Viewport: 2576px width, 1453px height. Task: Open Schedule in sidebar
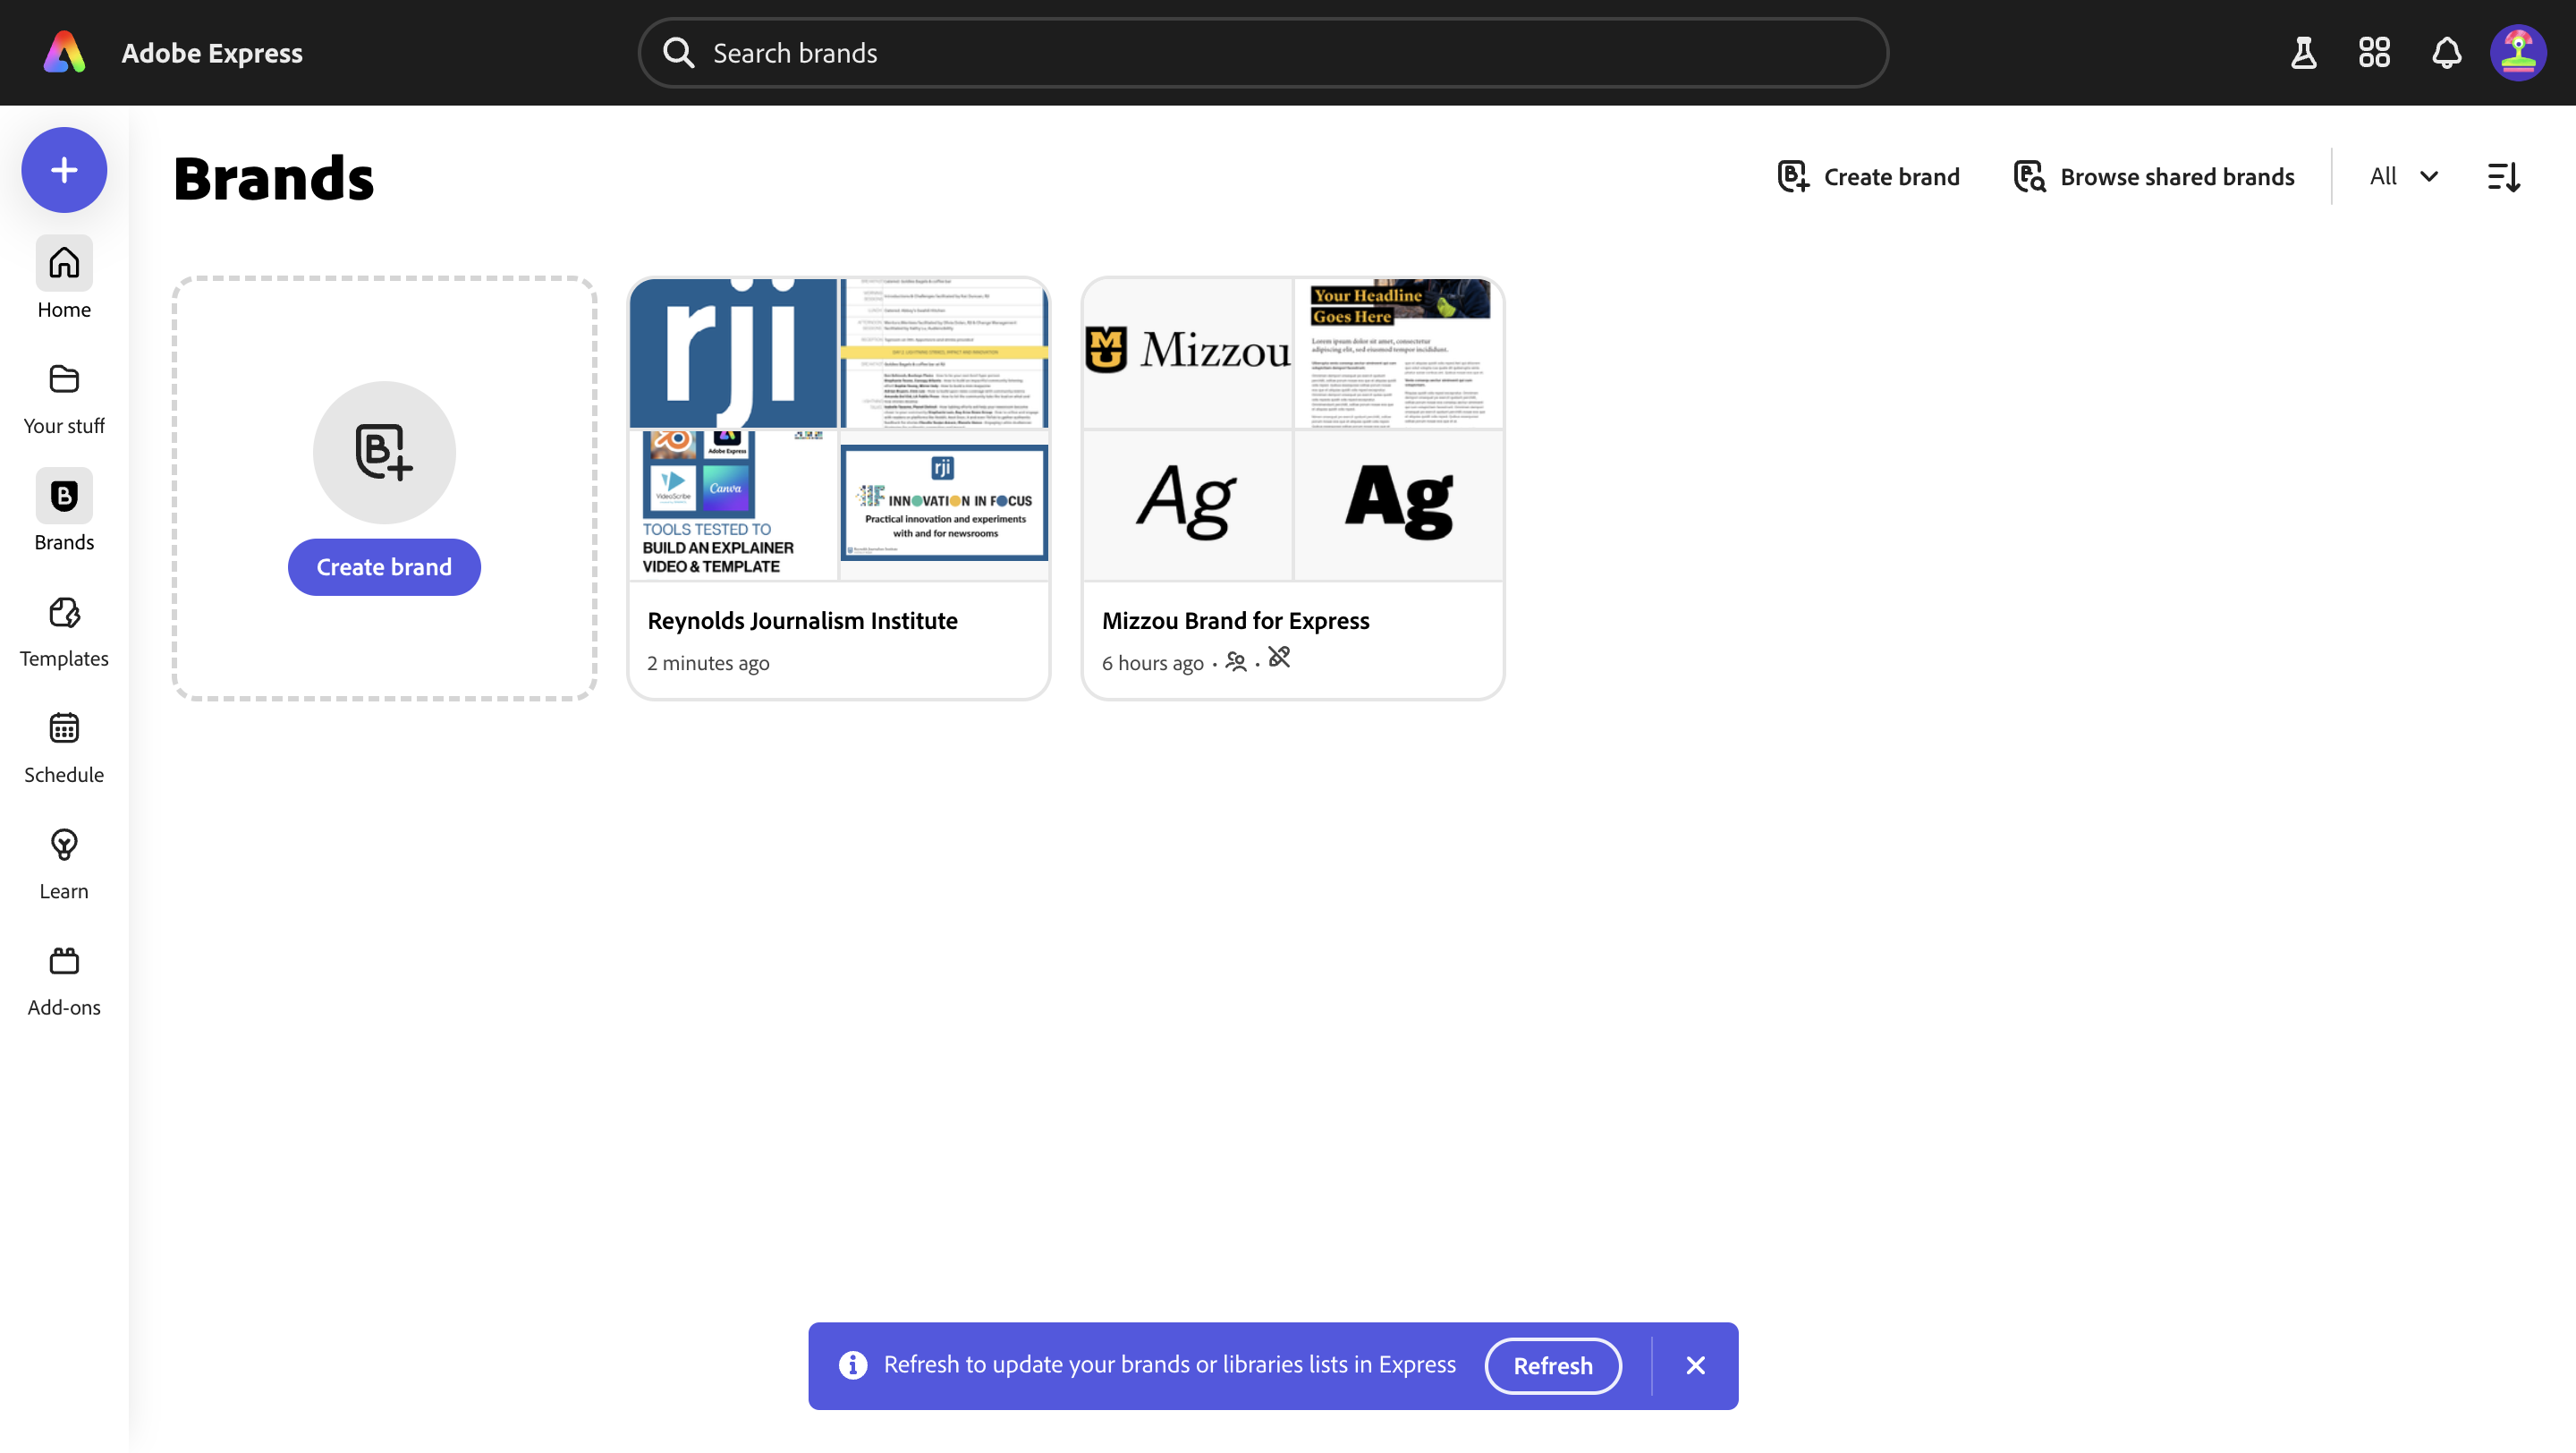[x=64, y=746]
